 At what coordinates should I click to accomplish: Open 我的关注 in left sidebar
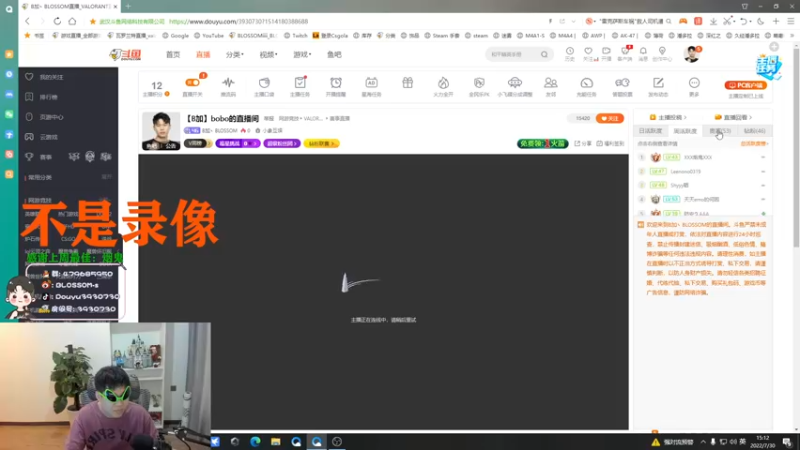tap(51, 77)
